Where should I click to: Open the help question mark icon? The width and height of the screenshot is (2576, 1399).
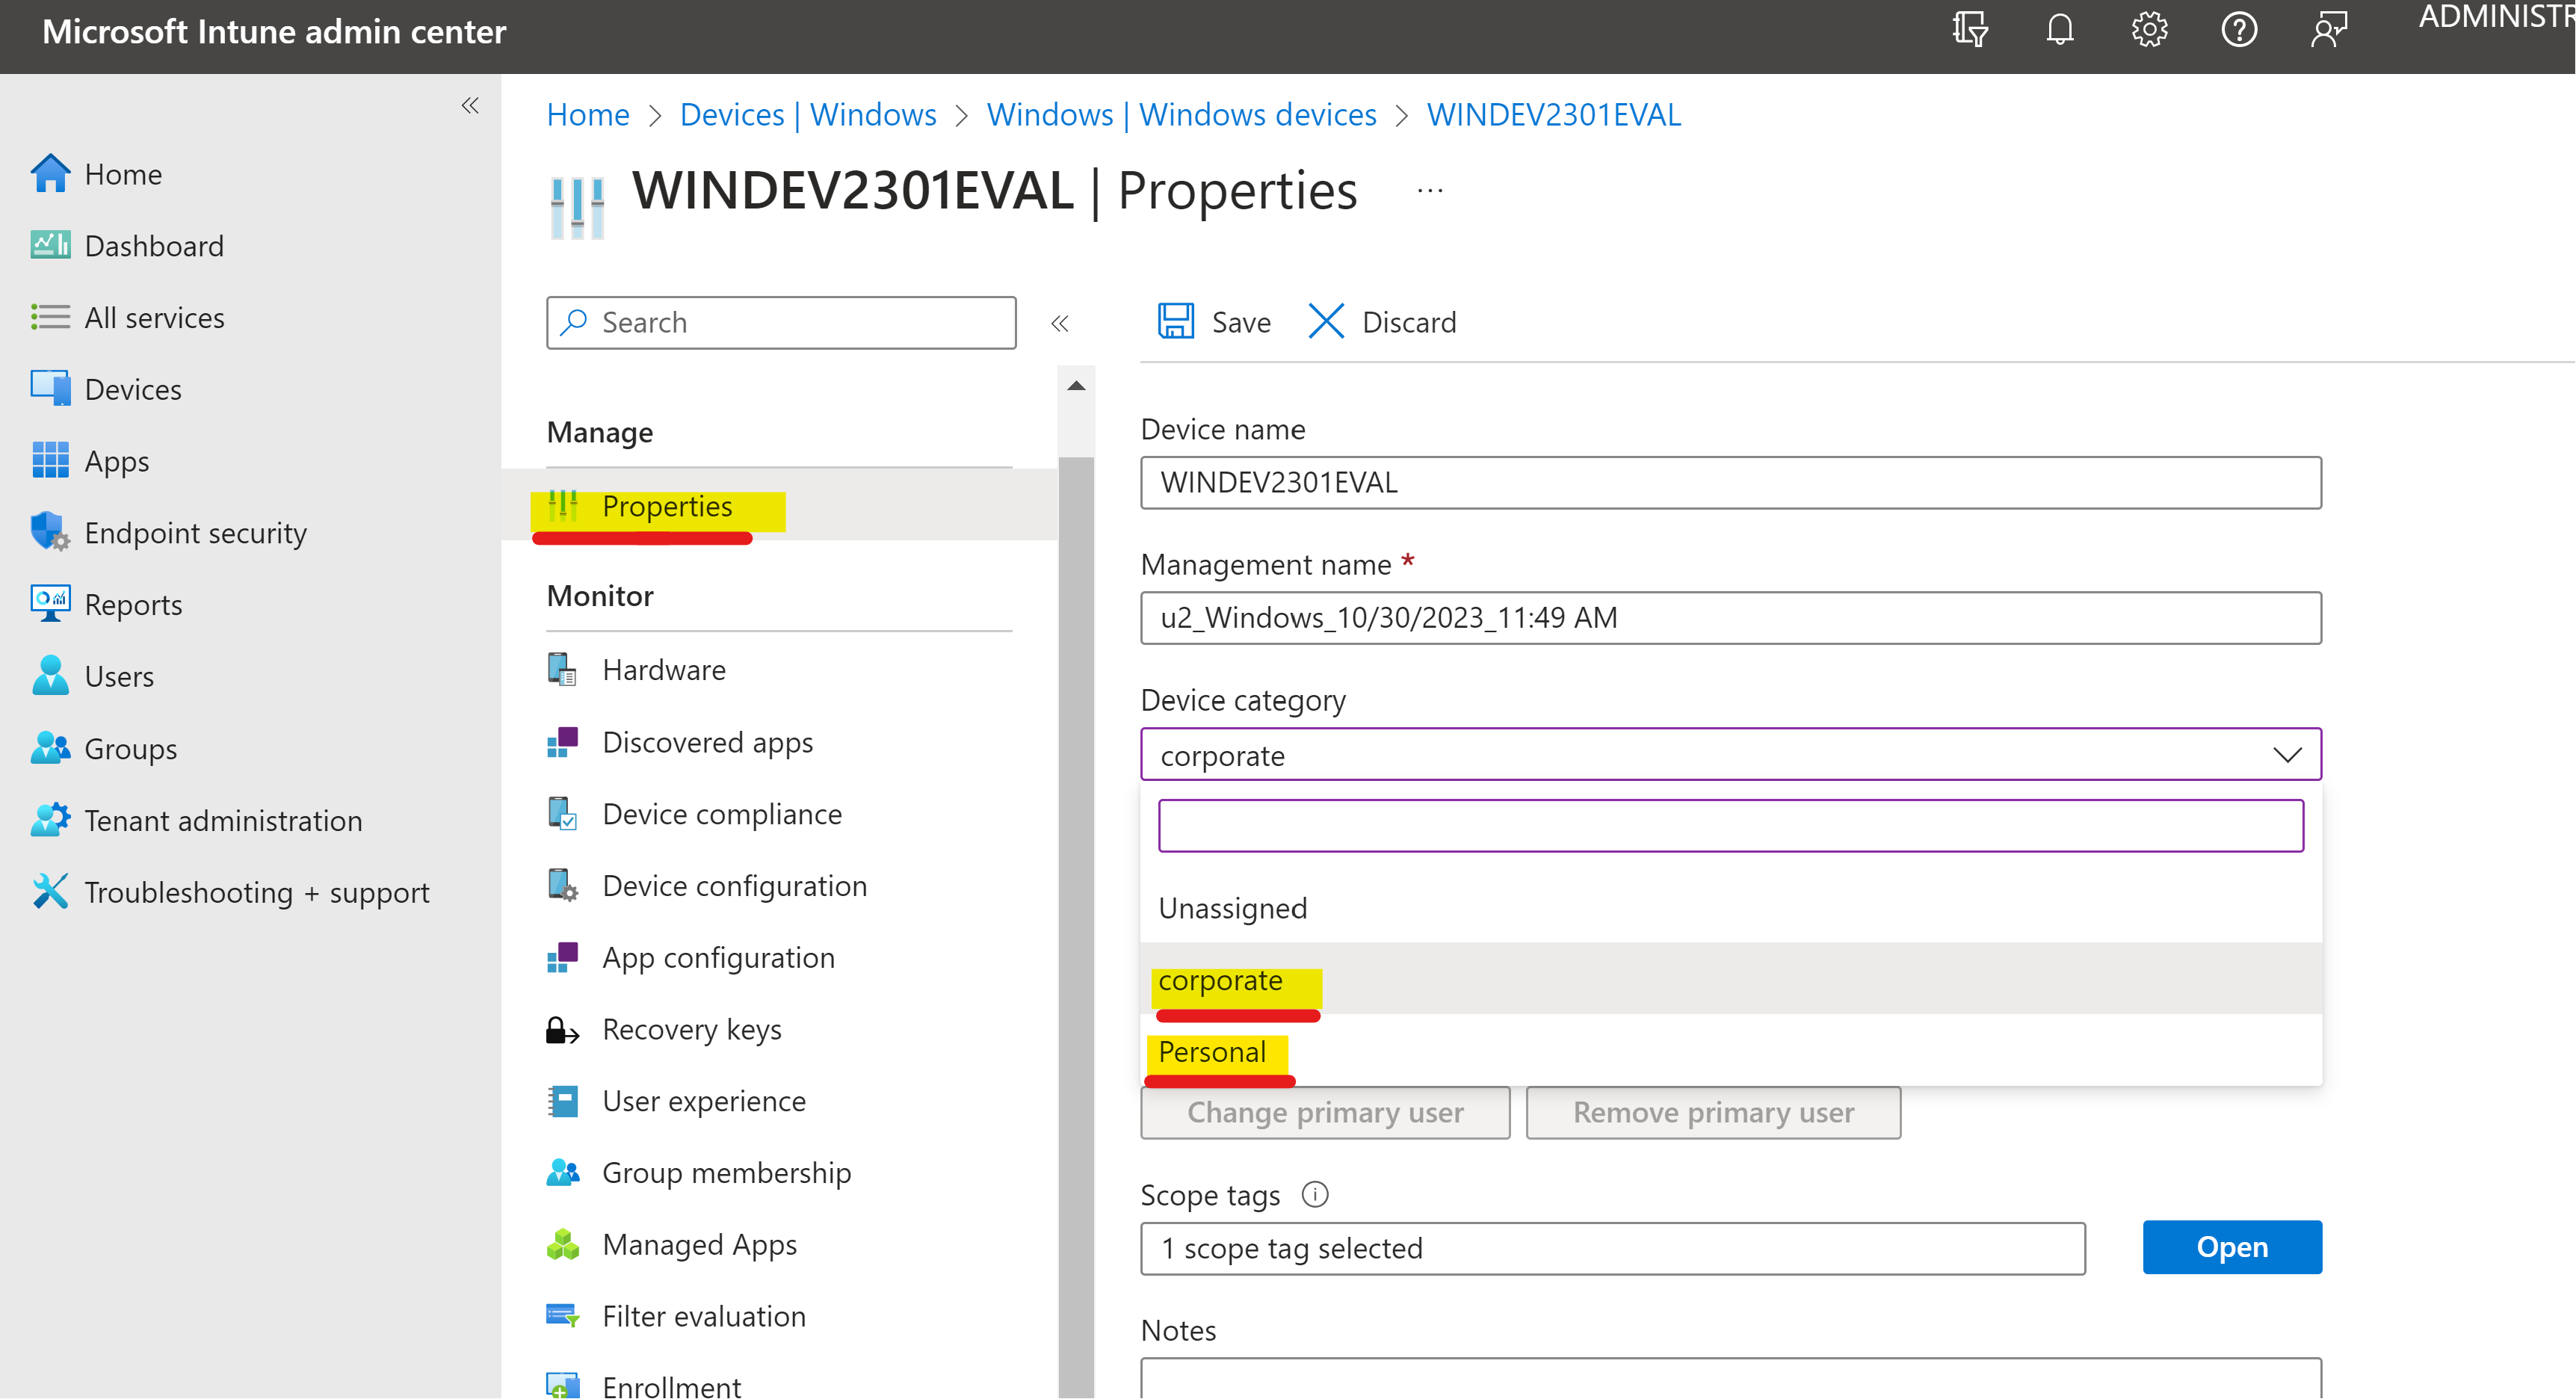pos(2239,30)
